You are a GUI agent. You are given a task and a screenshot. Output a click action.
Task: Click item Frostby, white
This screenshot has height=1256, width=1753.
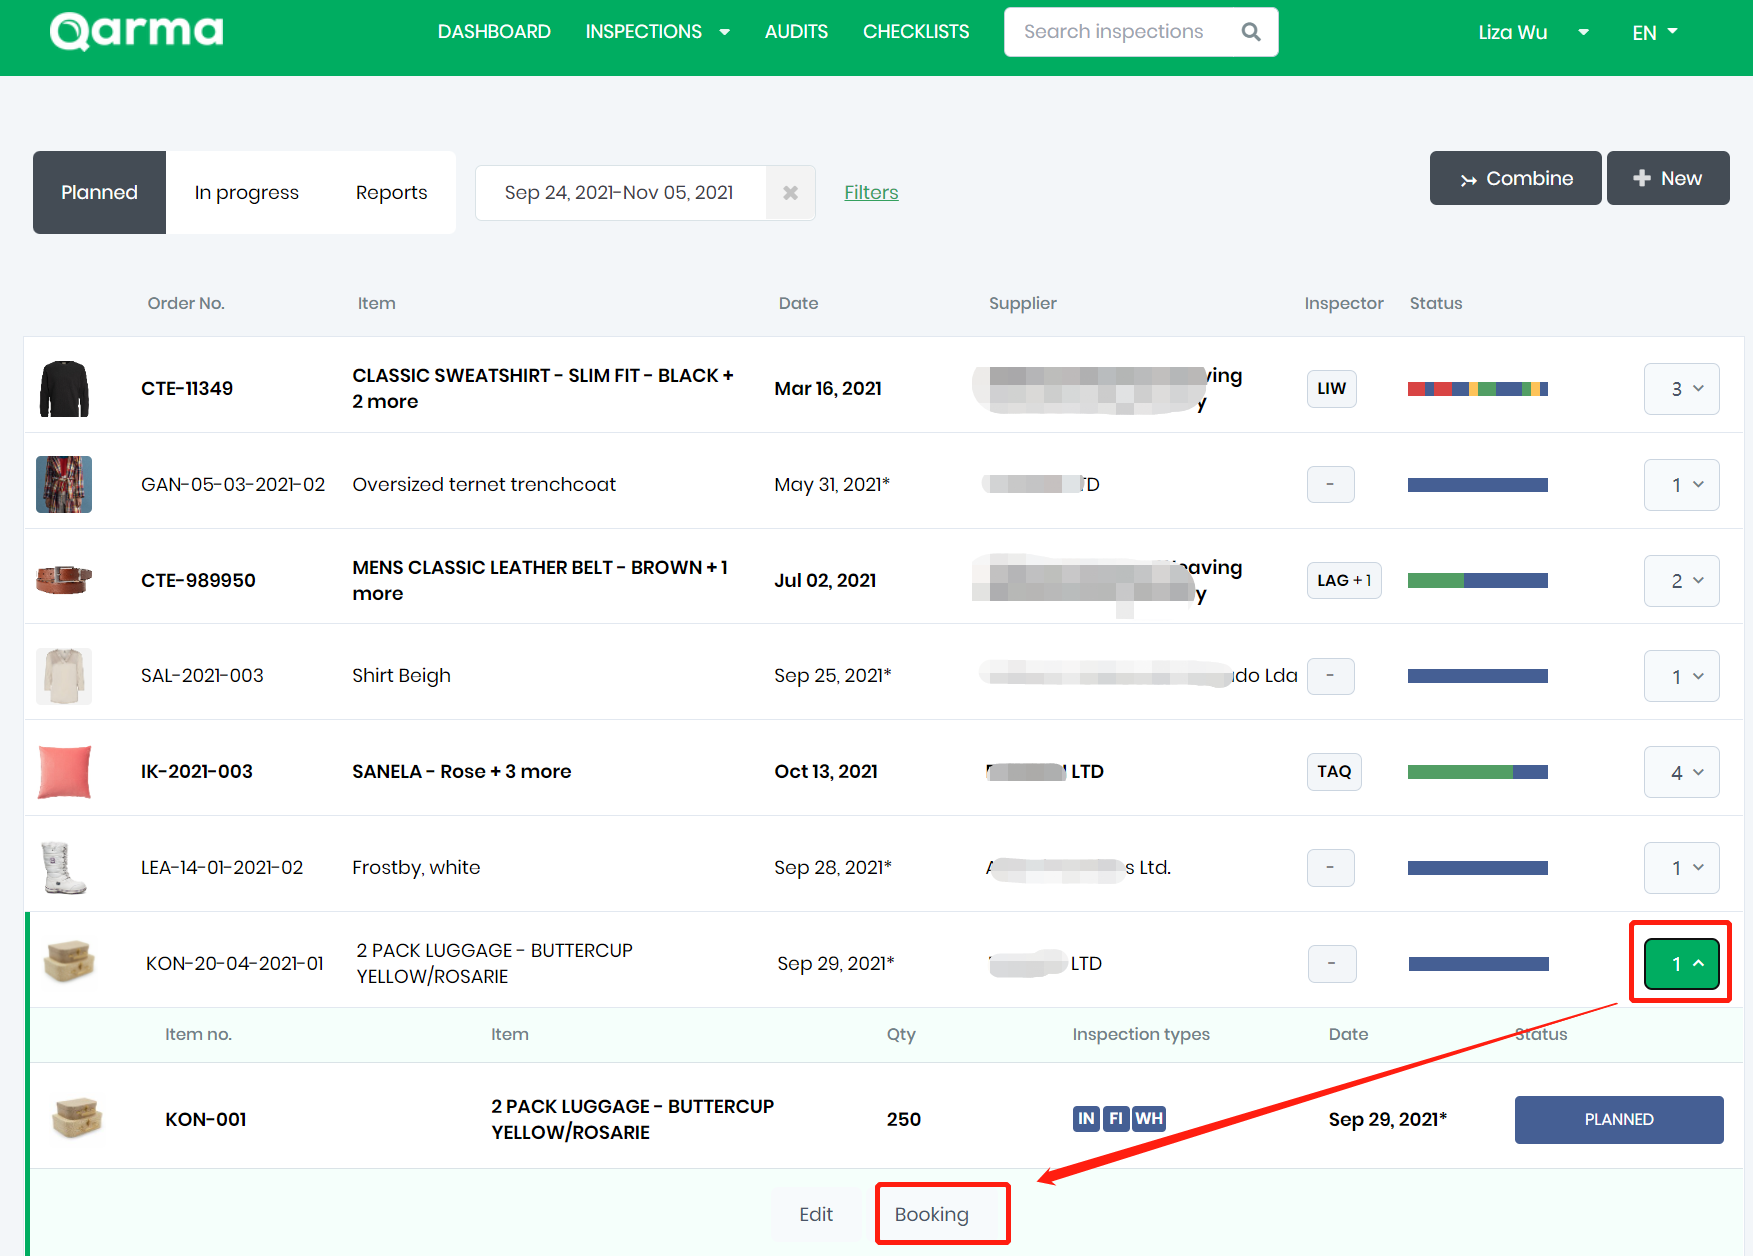tap(416, 868)
